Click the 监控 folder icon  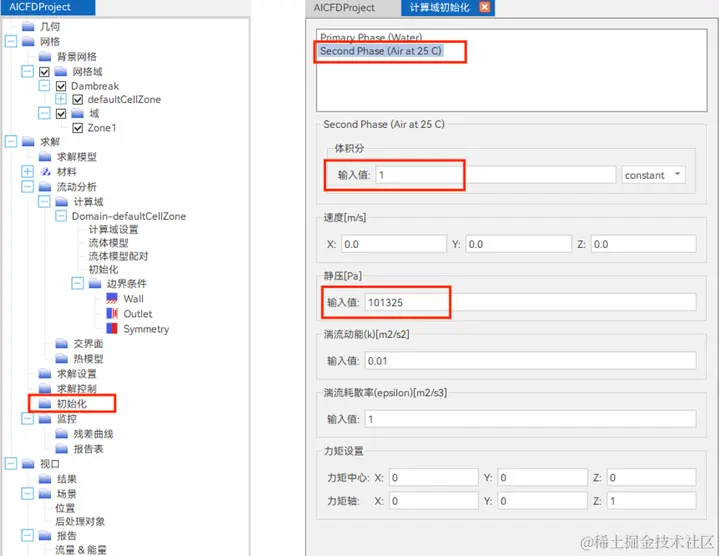point(45,419)
